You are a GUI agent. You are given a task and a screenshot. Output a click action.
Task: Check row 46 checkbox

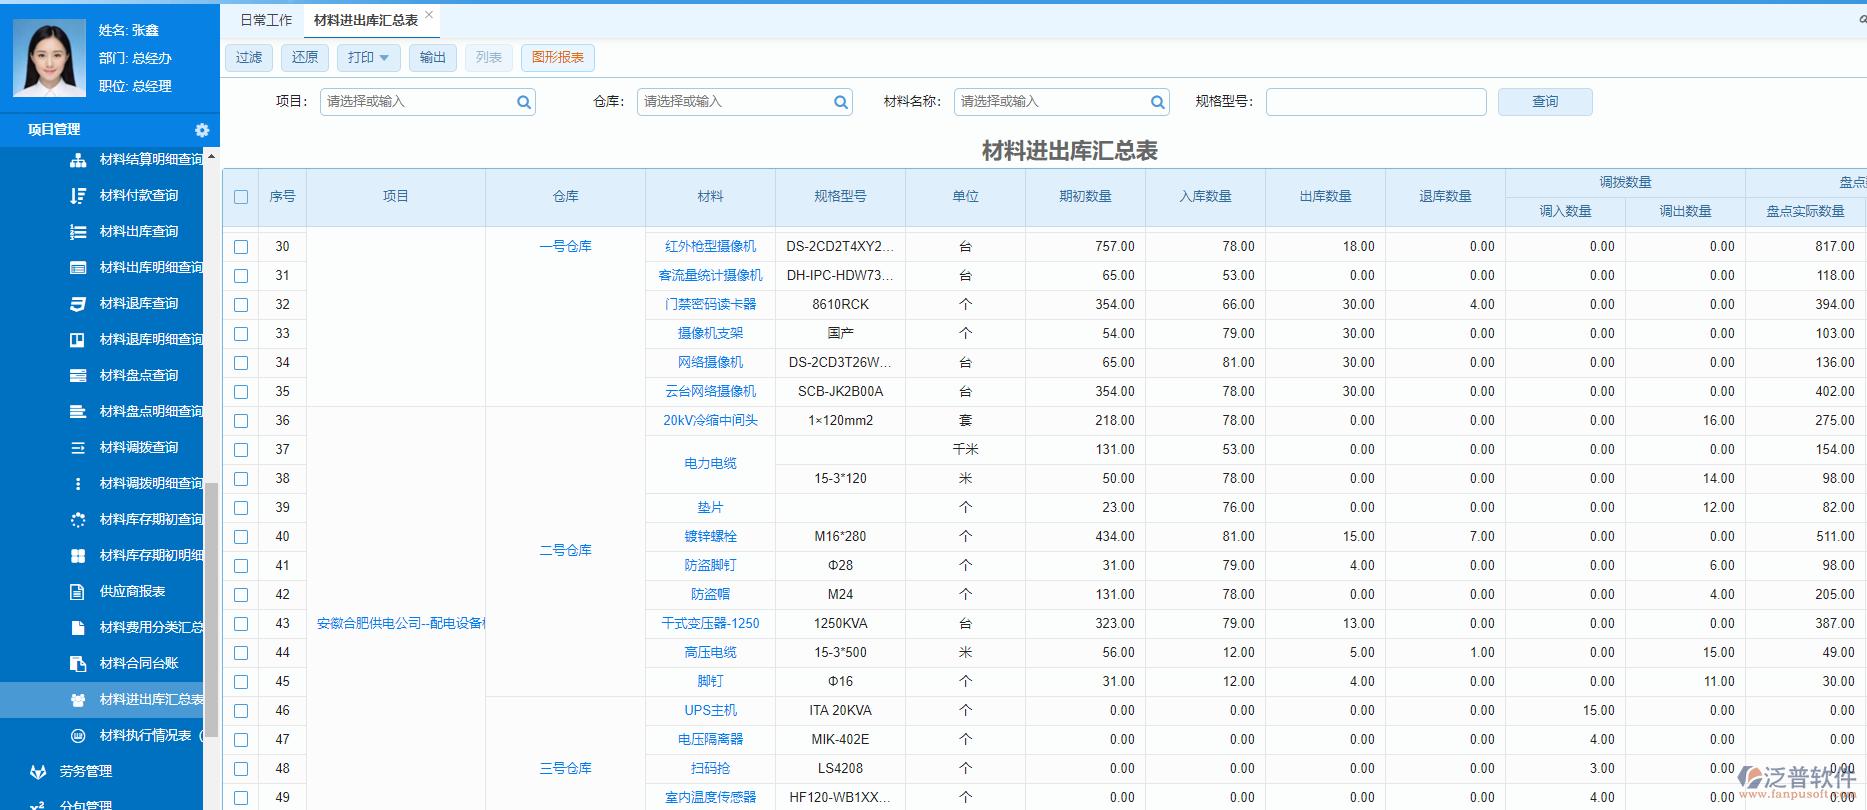tap(241, 711)
